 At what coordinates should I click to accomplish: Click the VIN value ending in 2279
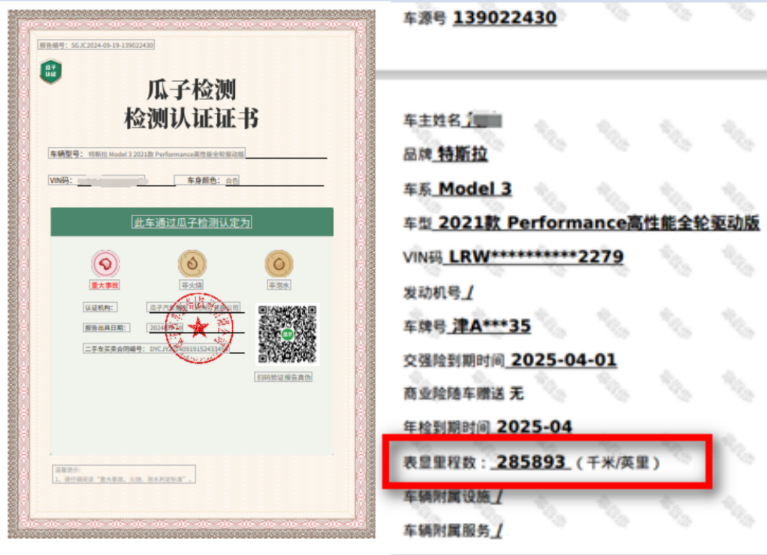click(x=536, y=257)
